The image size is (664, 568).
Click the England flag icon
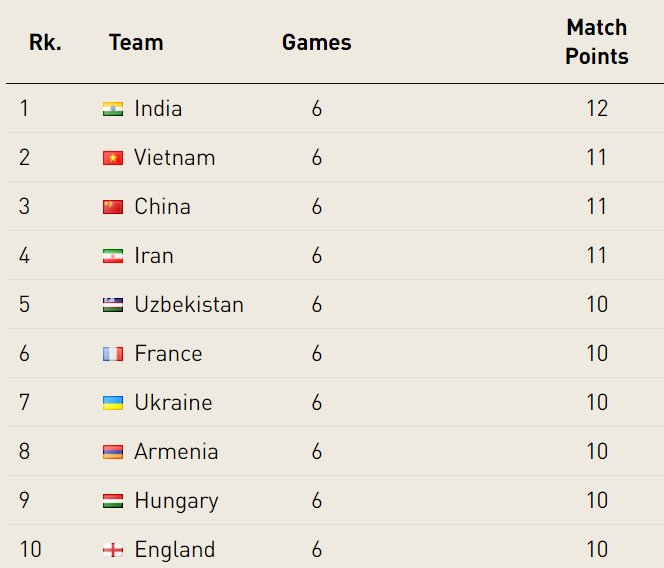113,550
